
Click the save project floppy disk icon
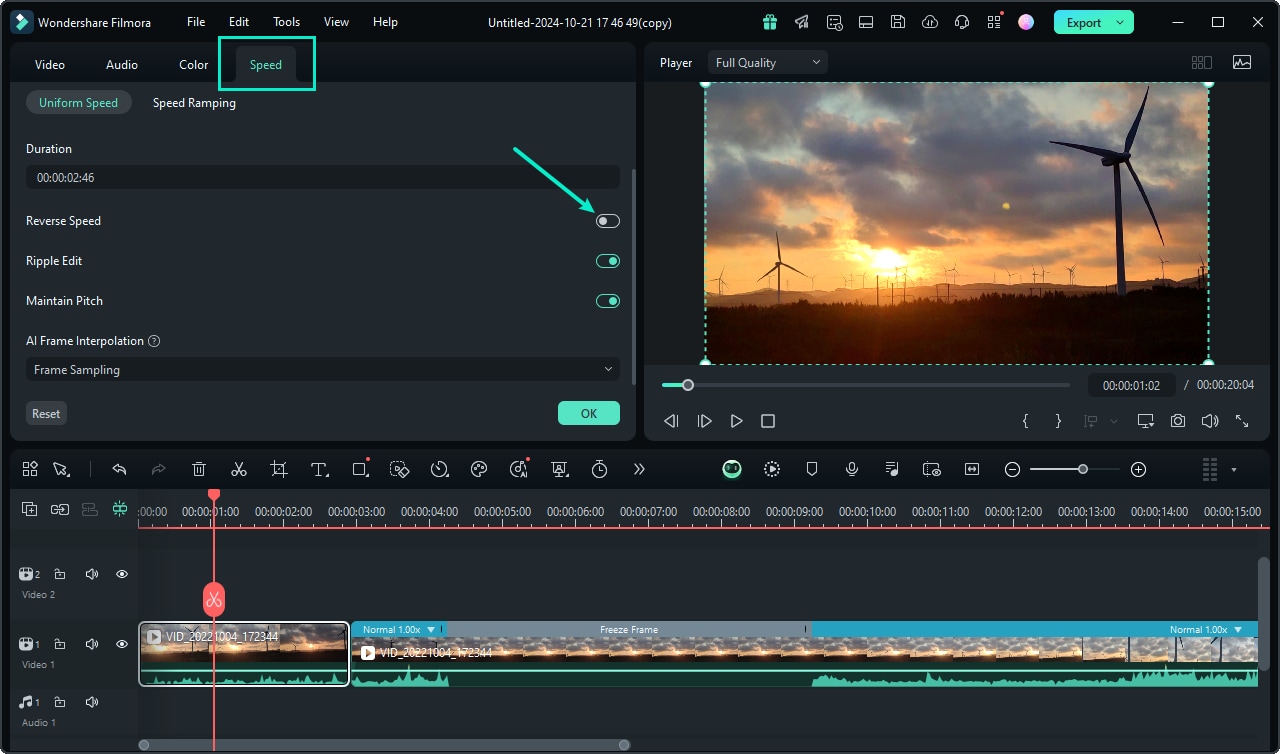pos(898,22)
